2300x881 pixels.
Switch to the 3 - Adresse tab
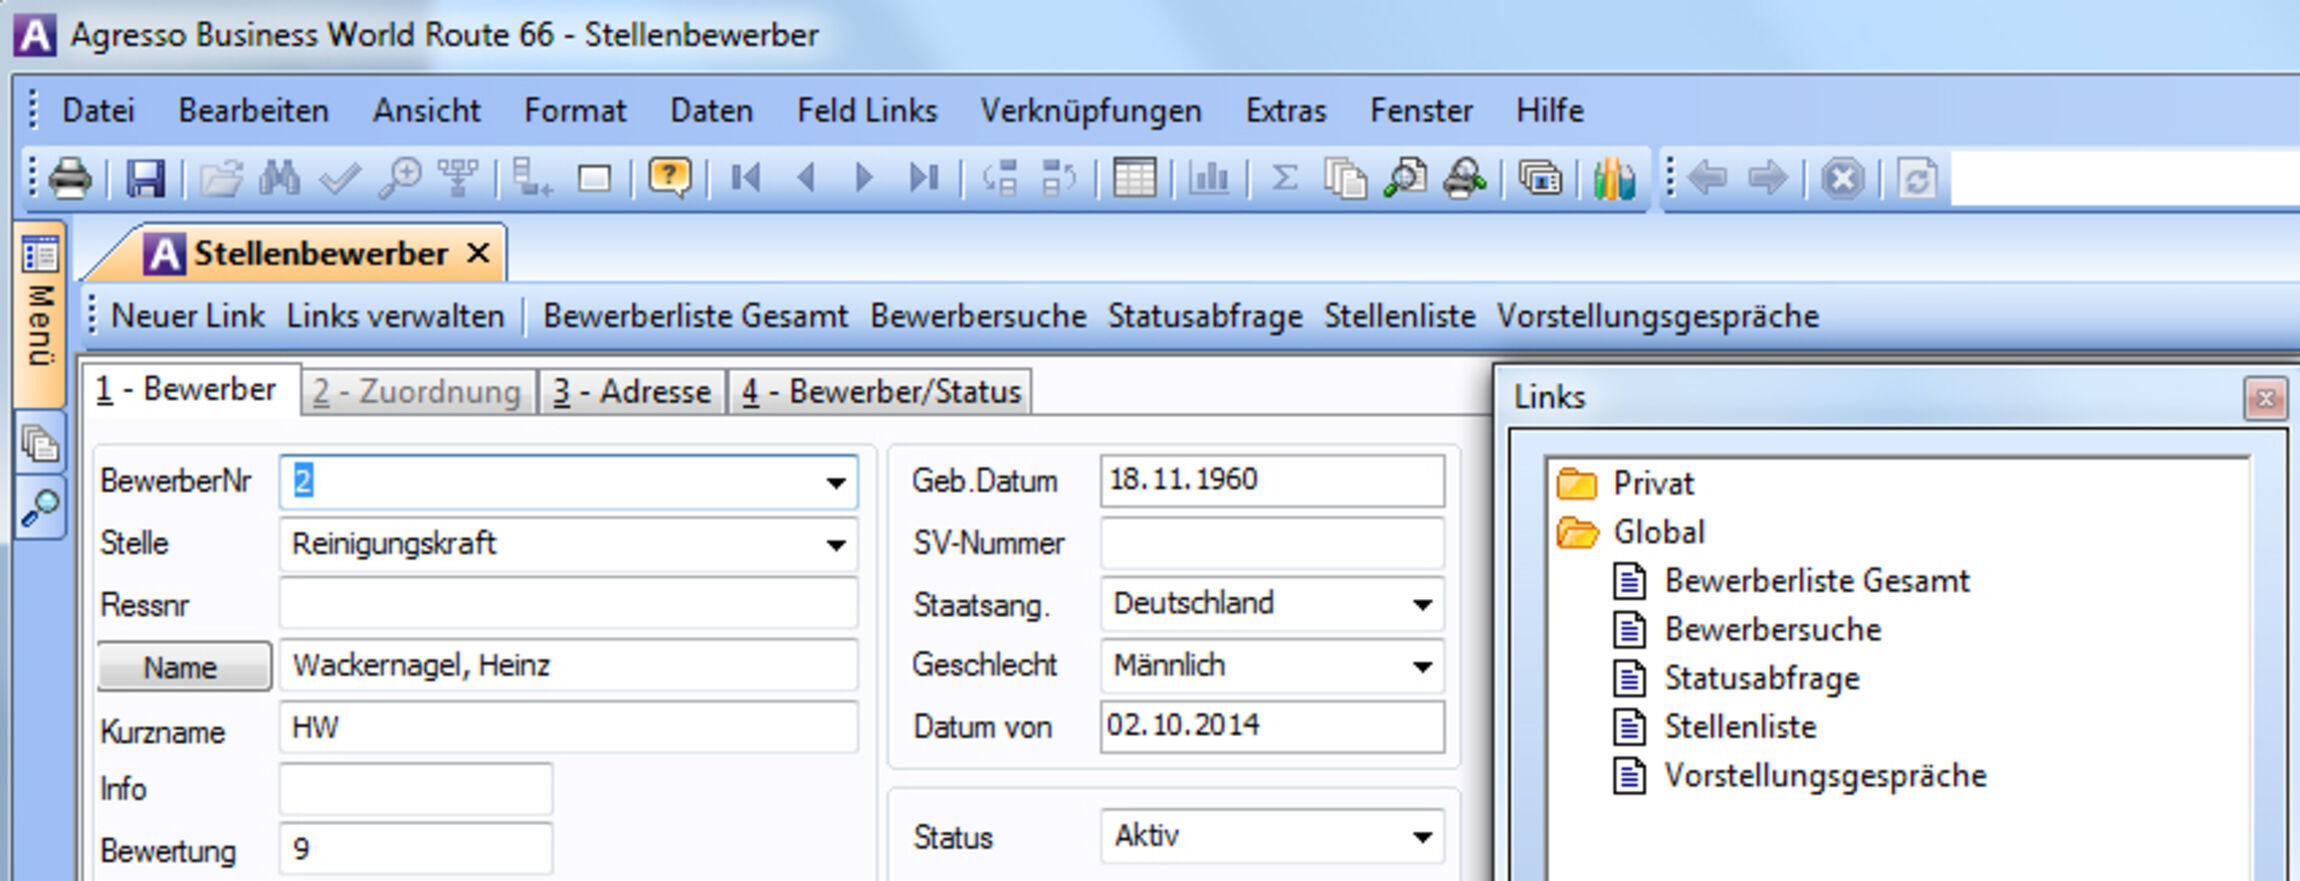point(632,391)
